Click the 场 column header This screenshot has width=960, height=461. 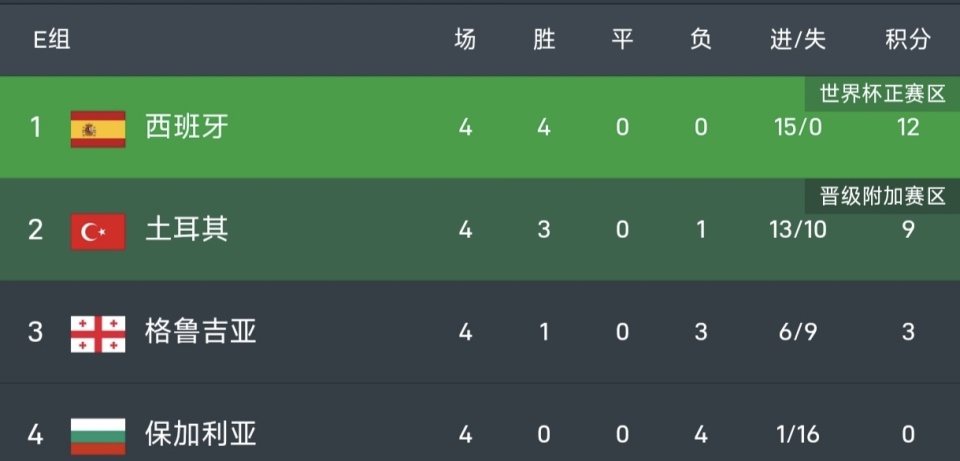[x=465, y=40]
